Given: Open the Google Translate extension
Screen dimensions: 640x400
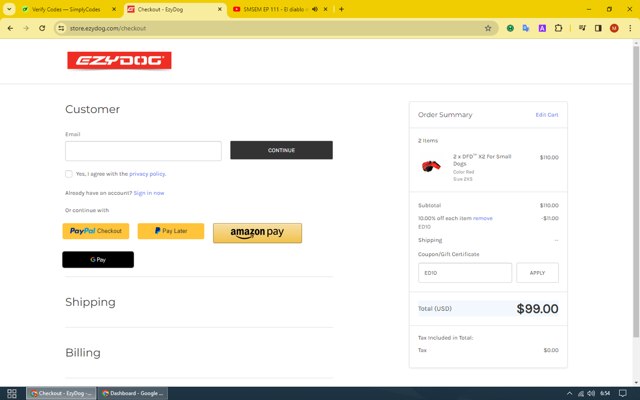Looking at the screenshot, I should tap(526, 28).
